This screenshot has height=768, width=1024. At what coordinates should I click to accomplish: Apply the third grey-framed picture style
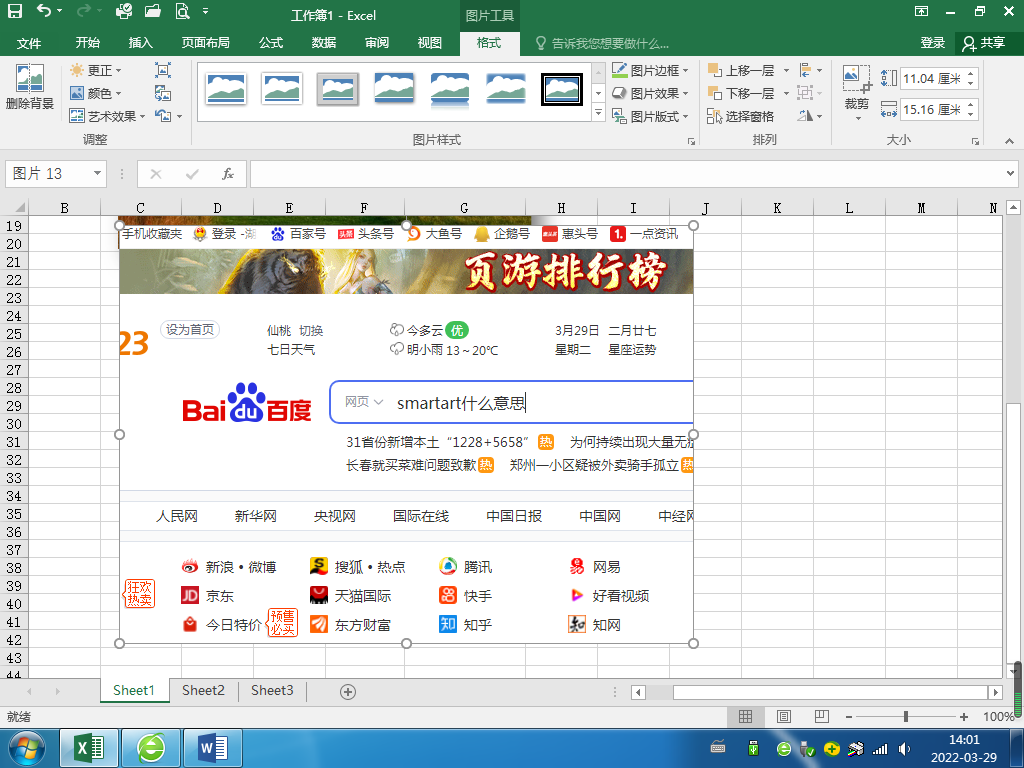click(x=338, y=89)
